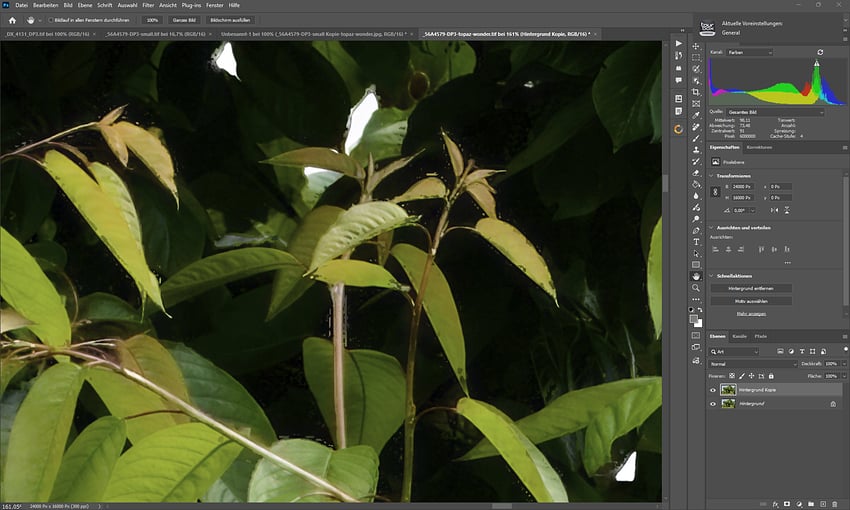Click the Home icon in options bar

pos(12,20)
